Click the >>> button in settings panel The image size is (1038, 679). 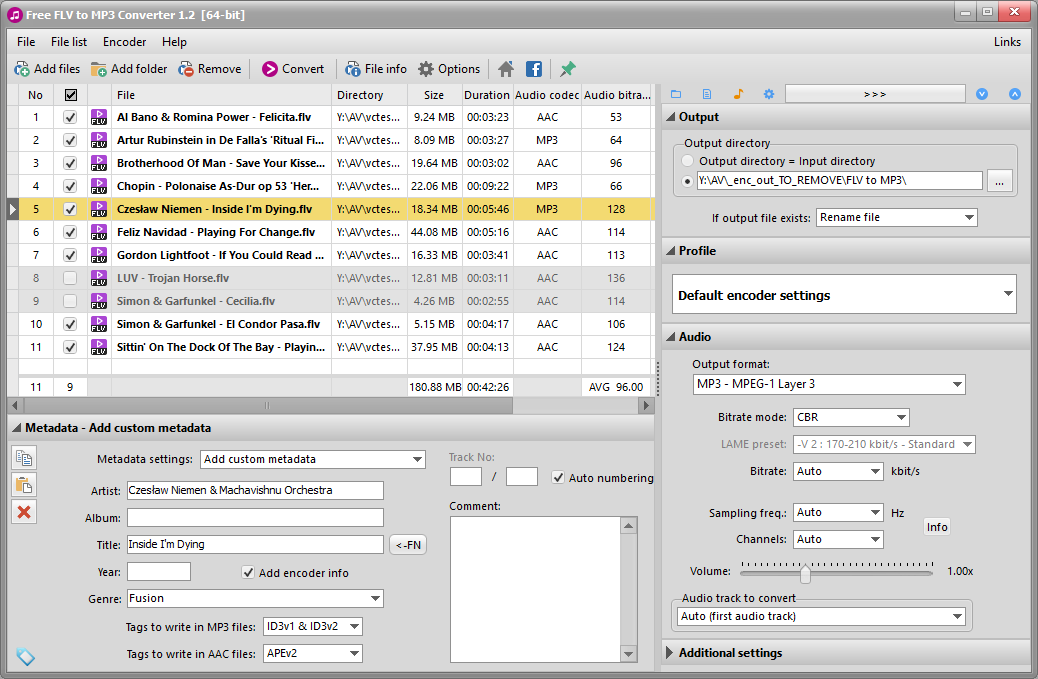point(875,94)
